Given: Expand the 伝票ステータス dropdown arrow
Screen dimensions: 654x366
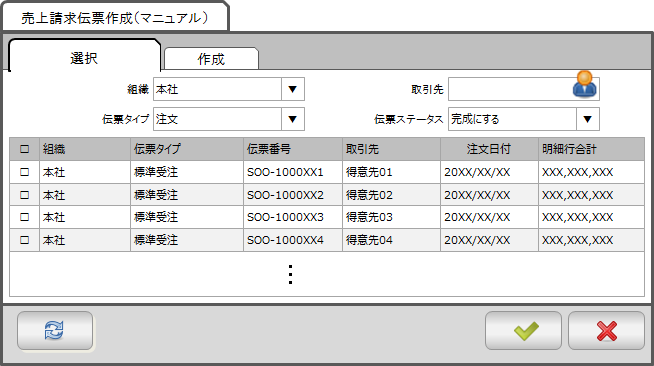Looking at the screenshot, I should (588, 119).
